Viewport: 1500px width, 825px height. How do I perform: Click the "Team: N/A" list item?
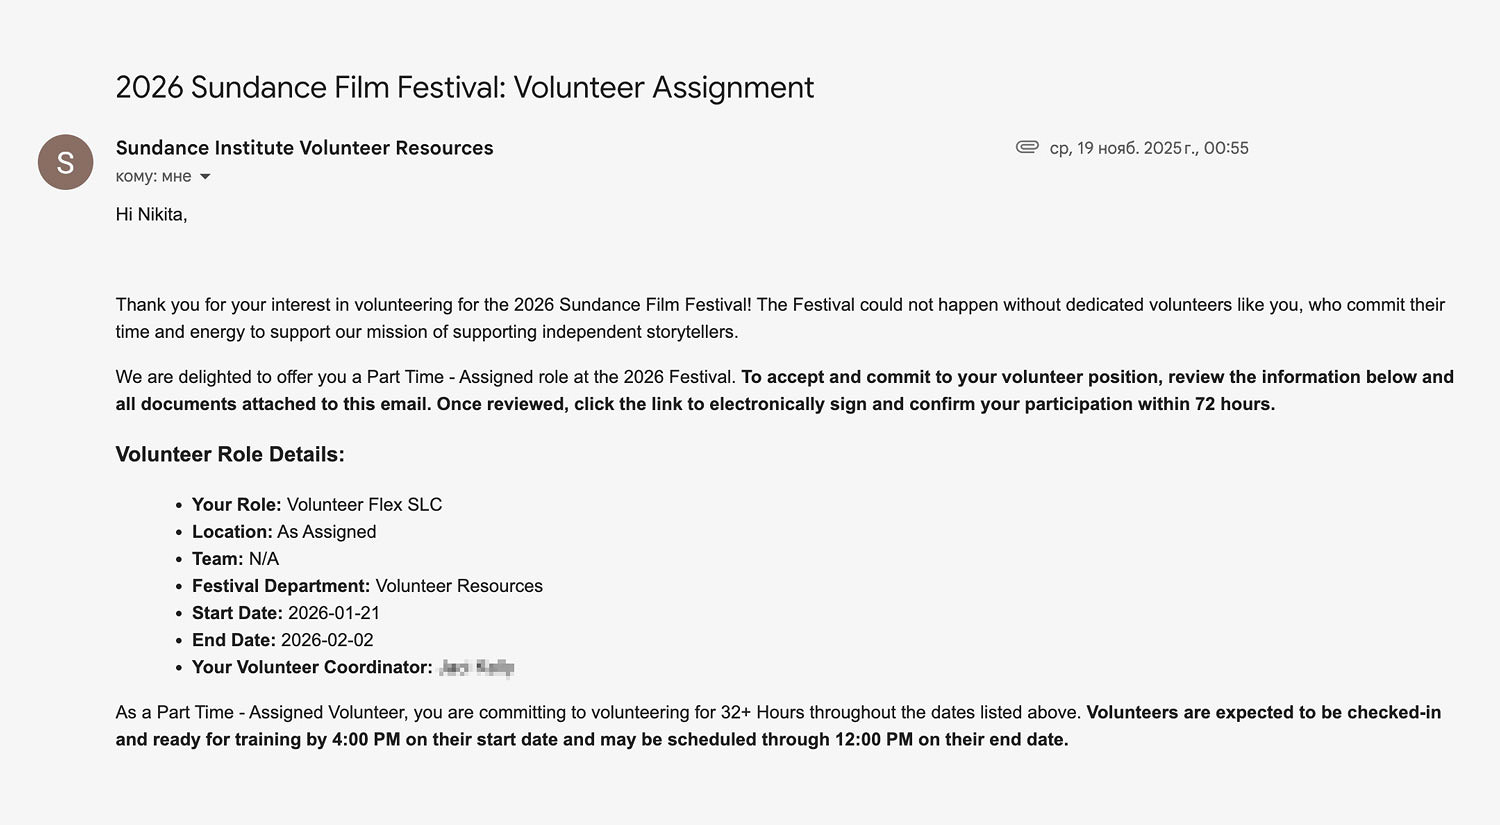coord(235,559)
